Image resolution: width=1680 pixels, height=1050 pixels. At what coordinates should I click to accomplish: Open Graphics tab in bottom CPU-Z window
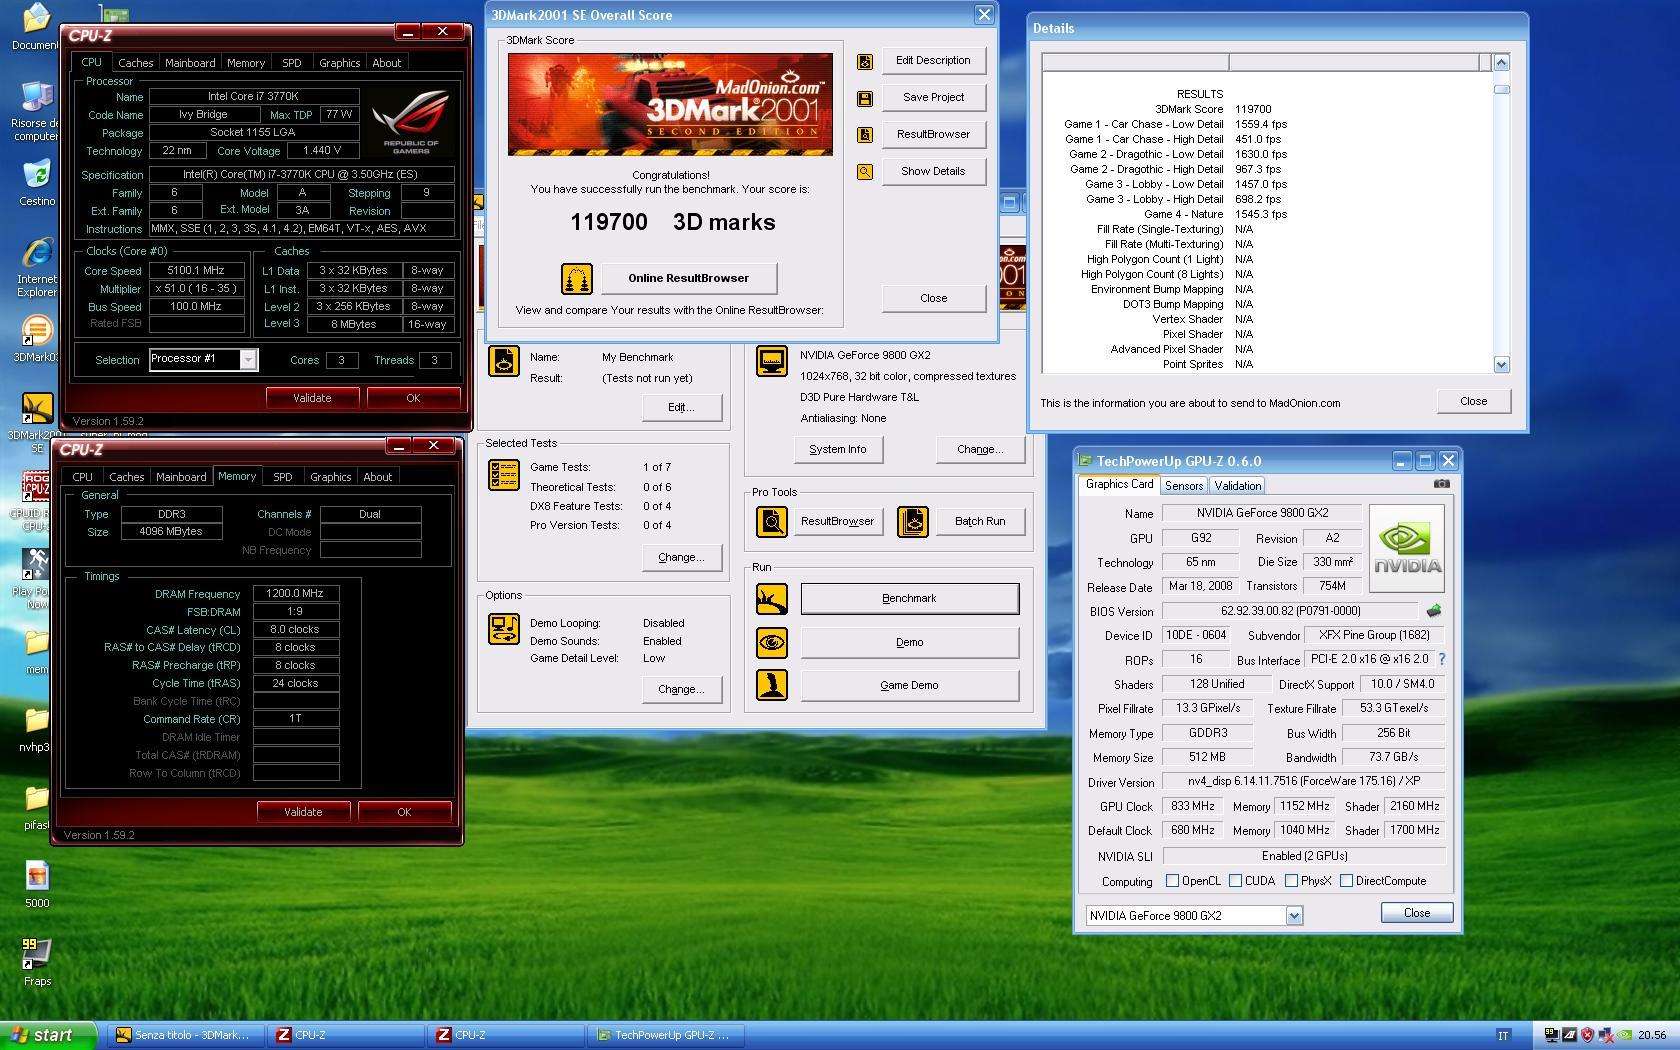pyautogui.click(x=331, y=477)
